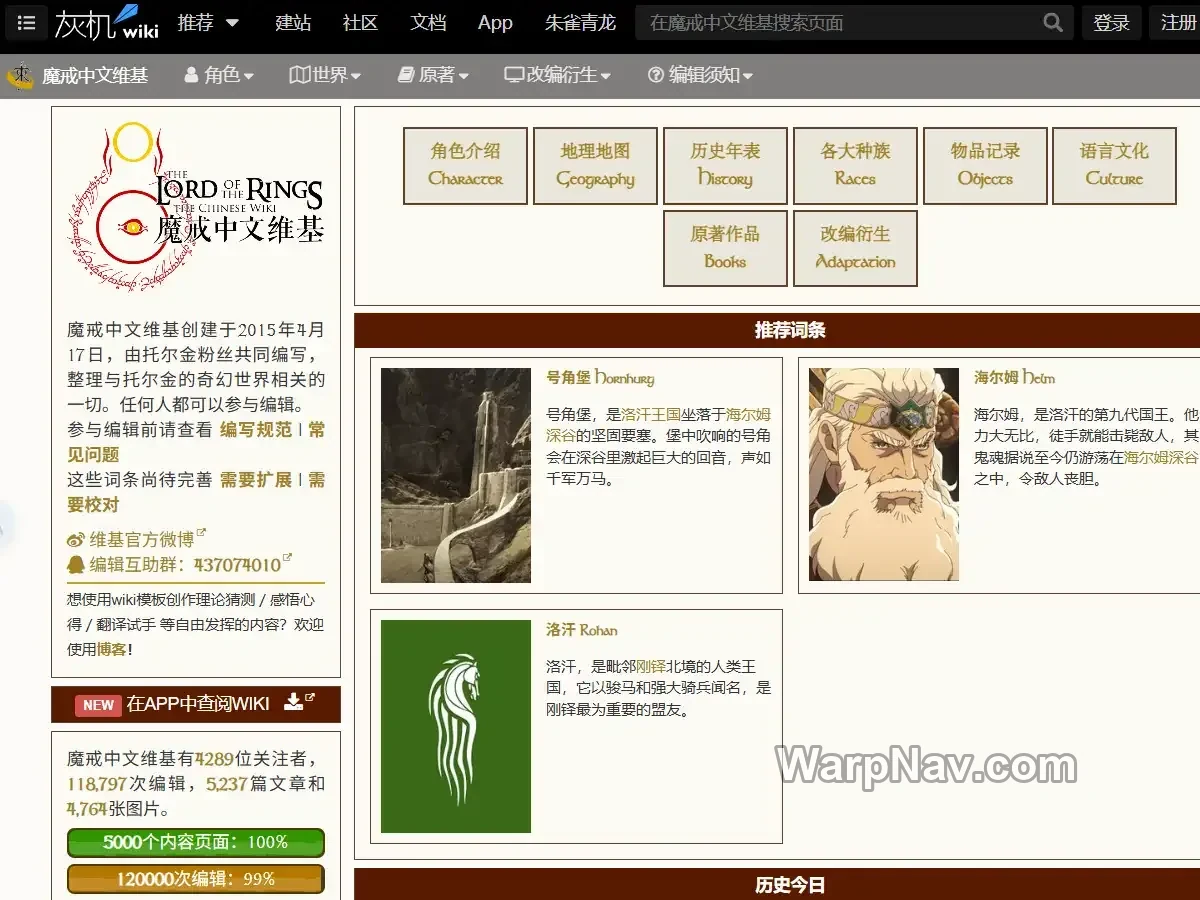Image resolution: width=1200 pixels, height=900 pixels.
Task: Expand the 改编衍生 dropdown menu
Action: click(x=557, y=75)
